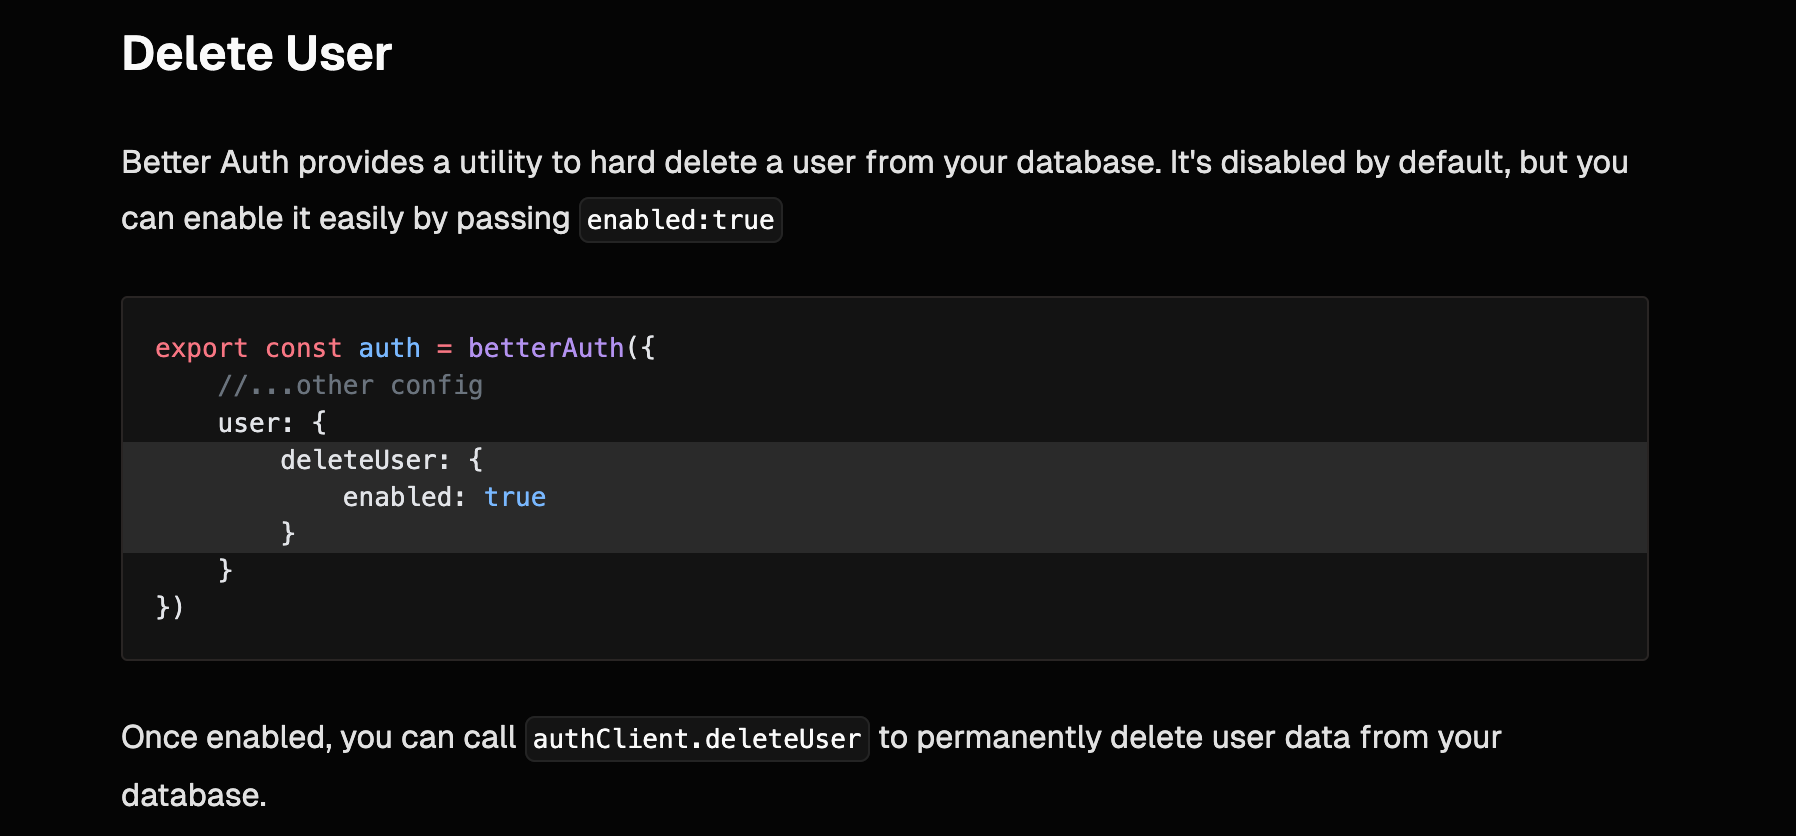Click the Delete User heading
The height and width of the screenshot is (836, 1796).
[x=256, y=54]
